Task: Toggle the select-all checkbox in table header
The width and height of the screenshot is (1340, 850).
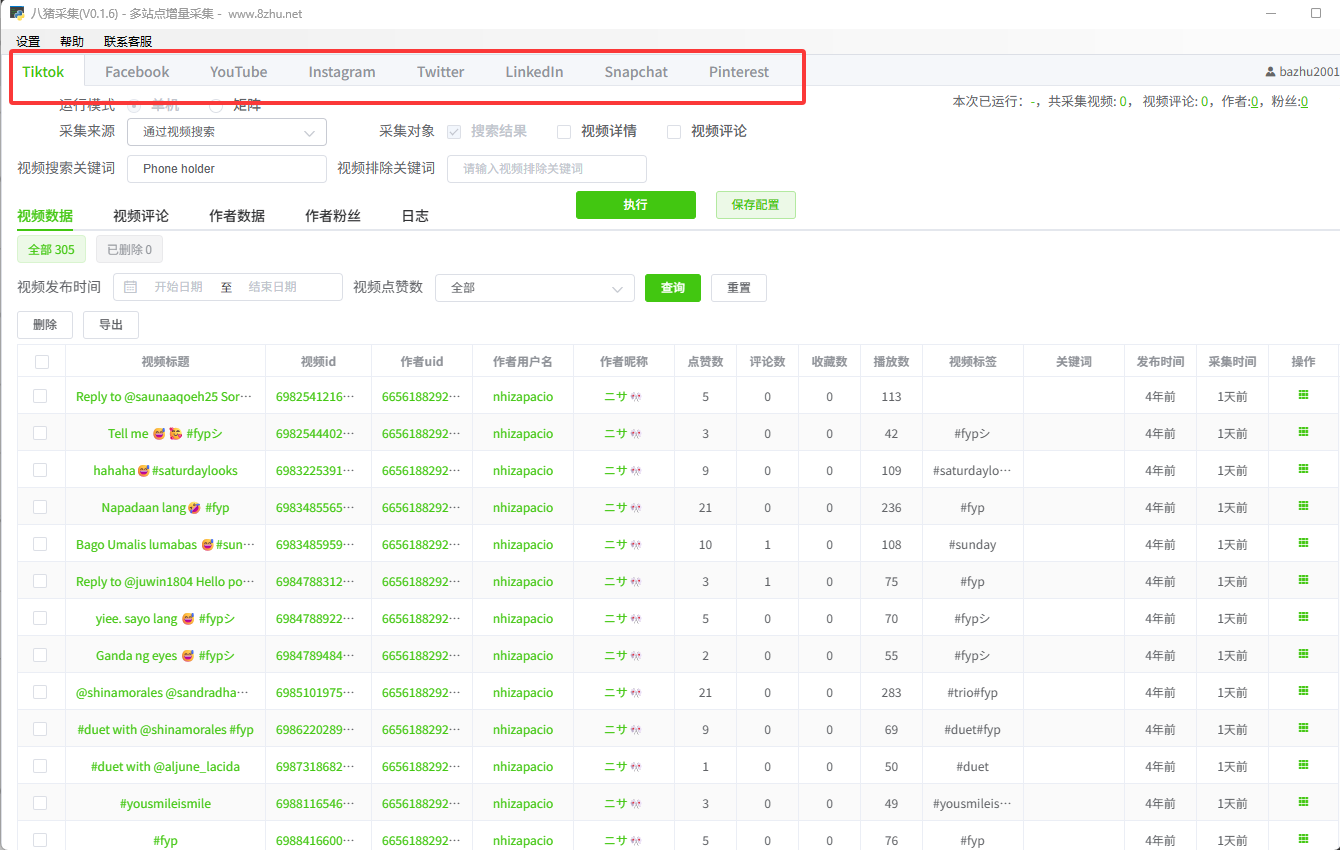Action: tap(41, 362)
